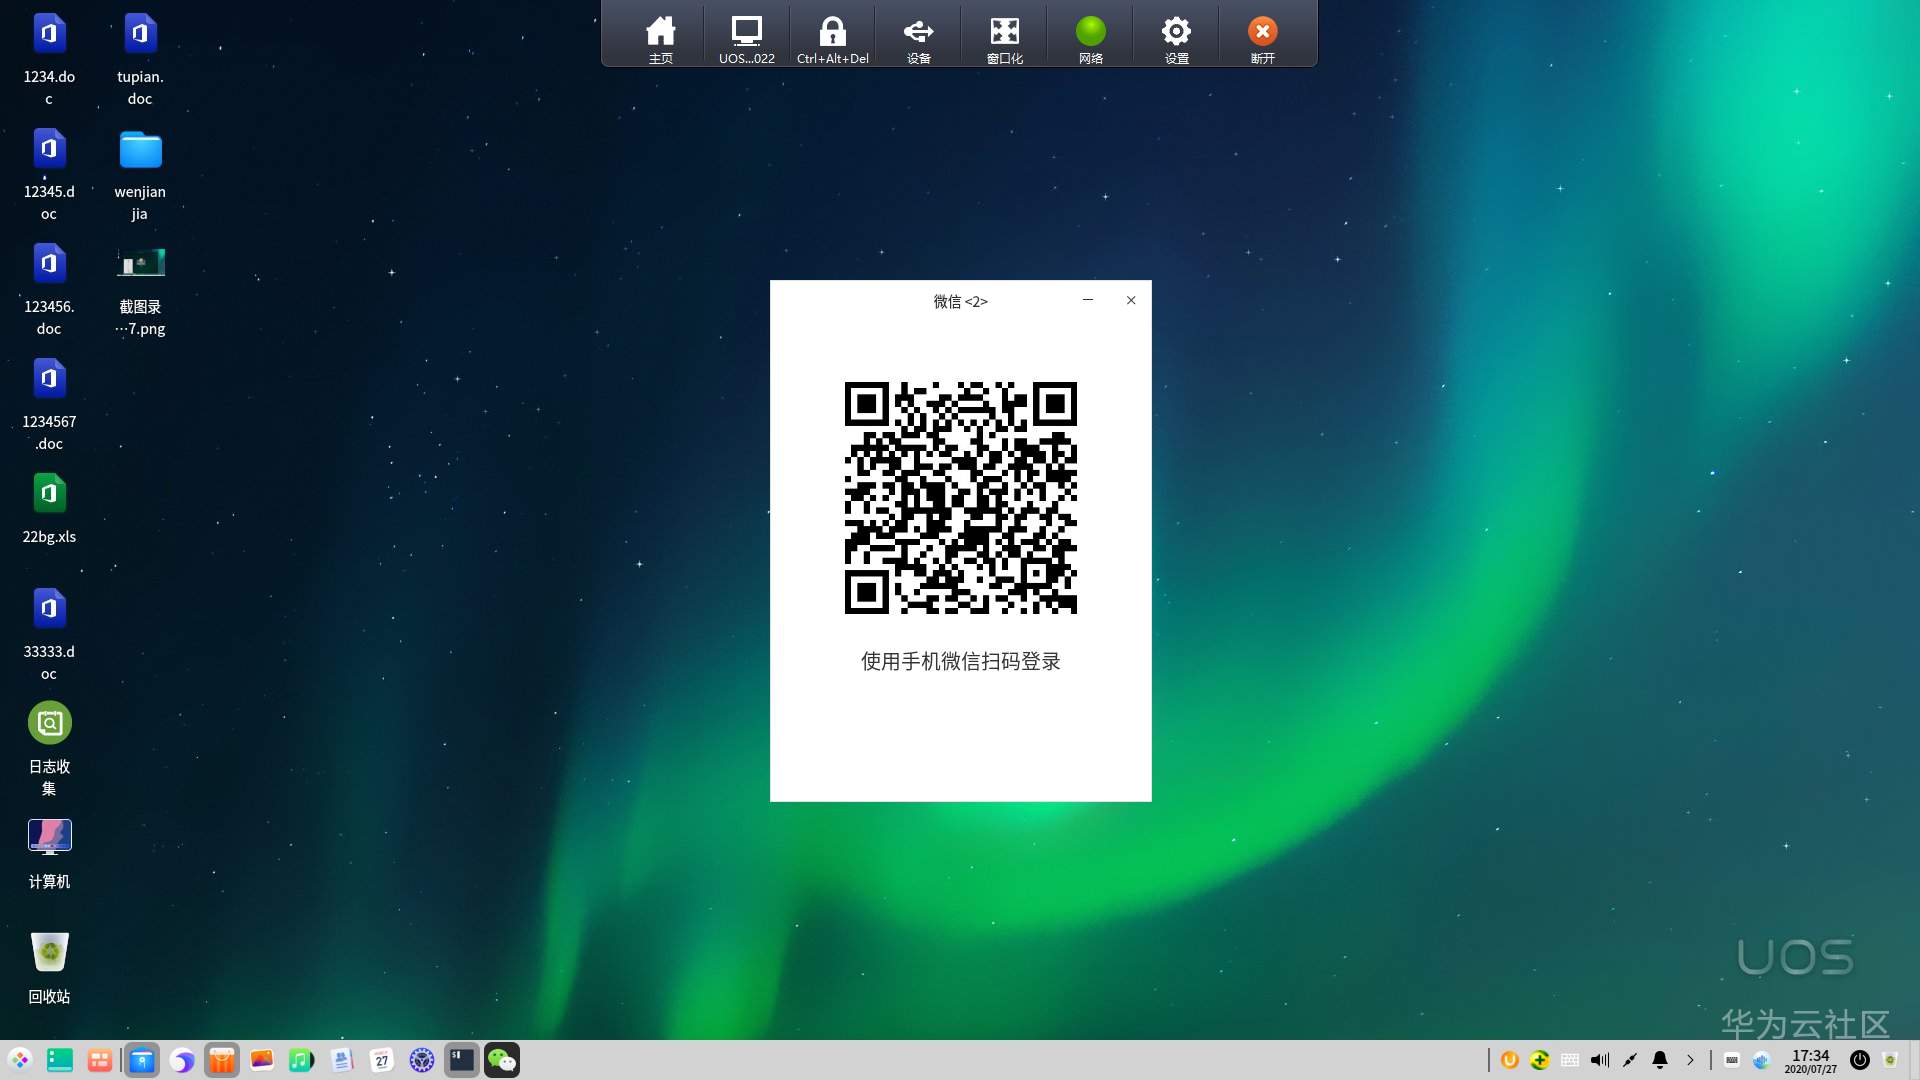Open the UOS...022 monitor toolbar item

(x=746, y=38)
